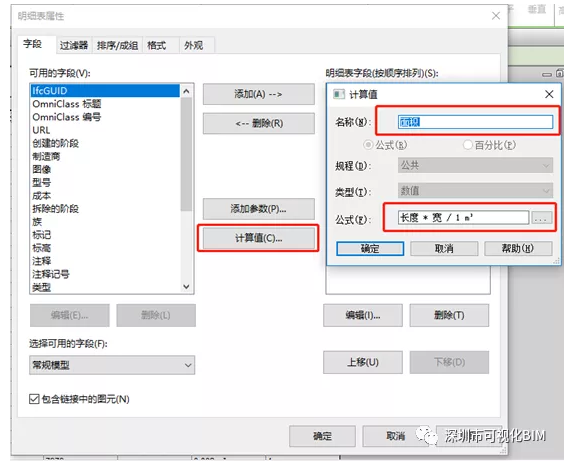This screenshot has width=572, height=468.
Task: Click the available fields list scroll-up arrow
Action: 186,91
